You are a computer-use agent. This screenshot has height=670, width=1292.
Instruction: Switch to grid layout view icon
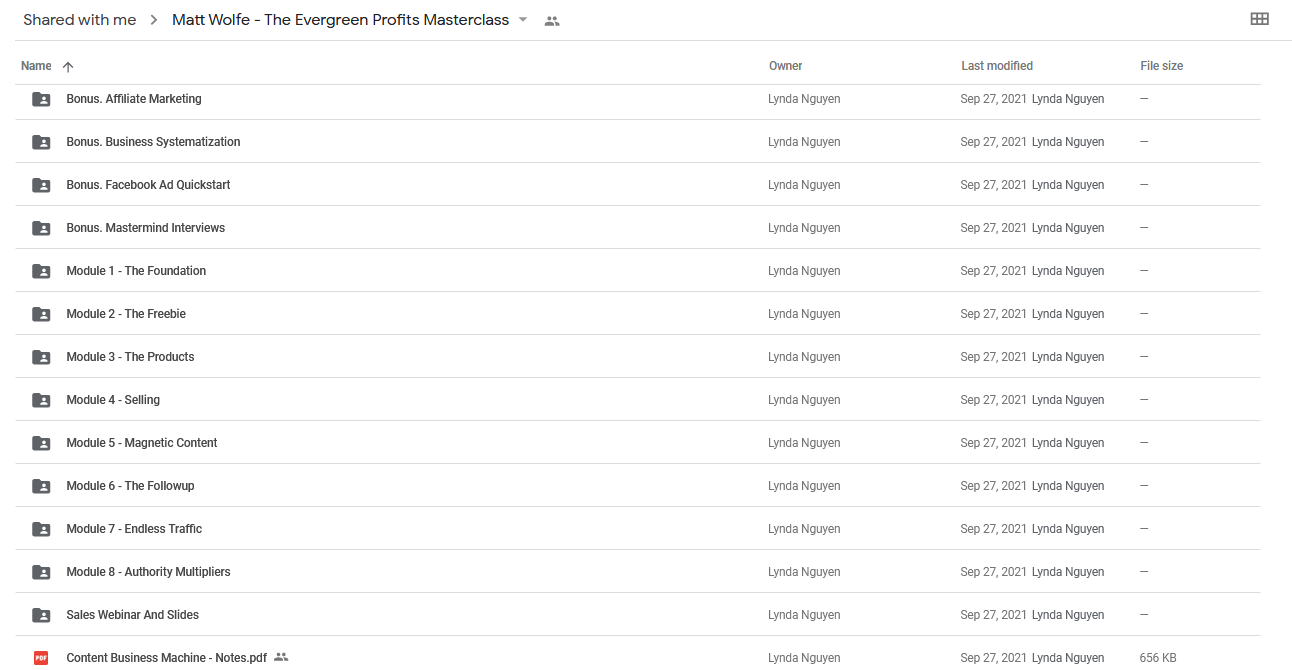(1259, 19)
